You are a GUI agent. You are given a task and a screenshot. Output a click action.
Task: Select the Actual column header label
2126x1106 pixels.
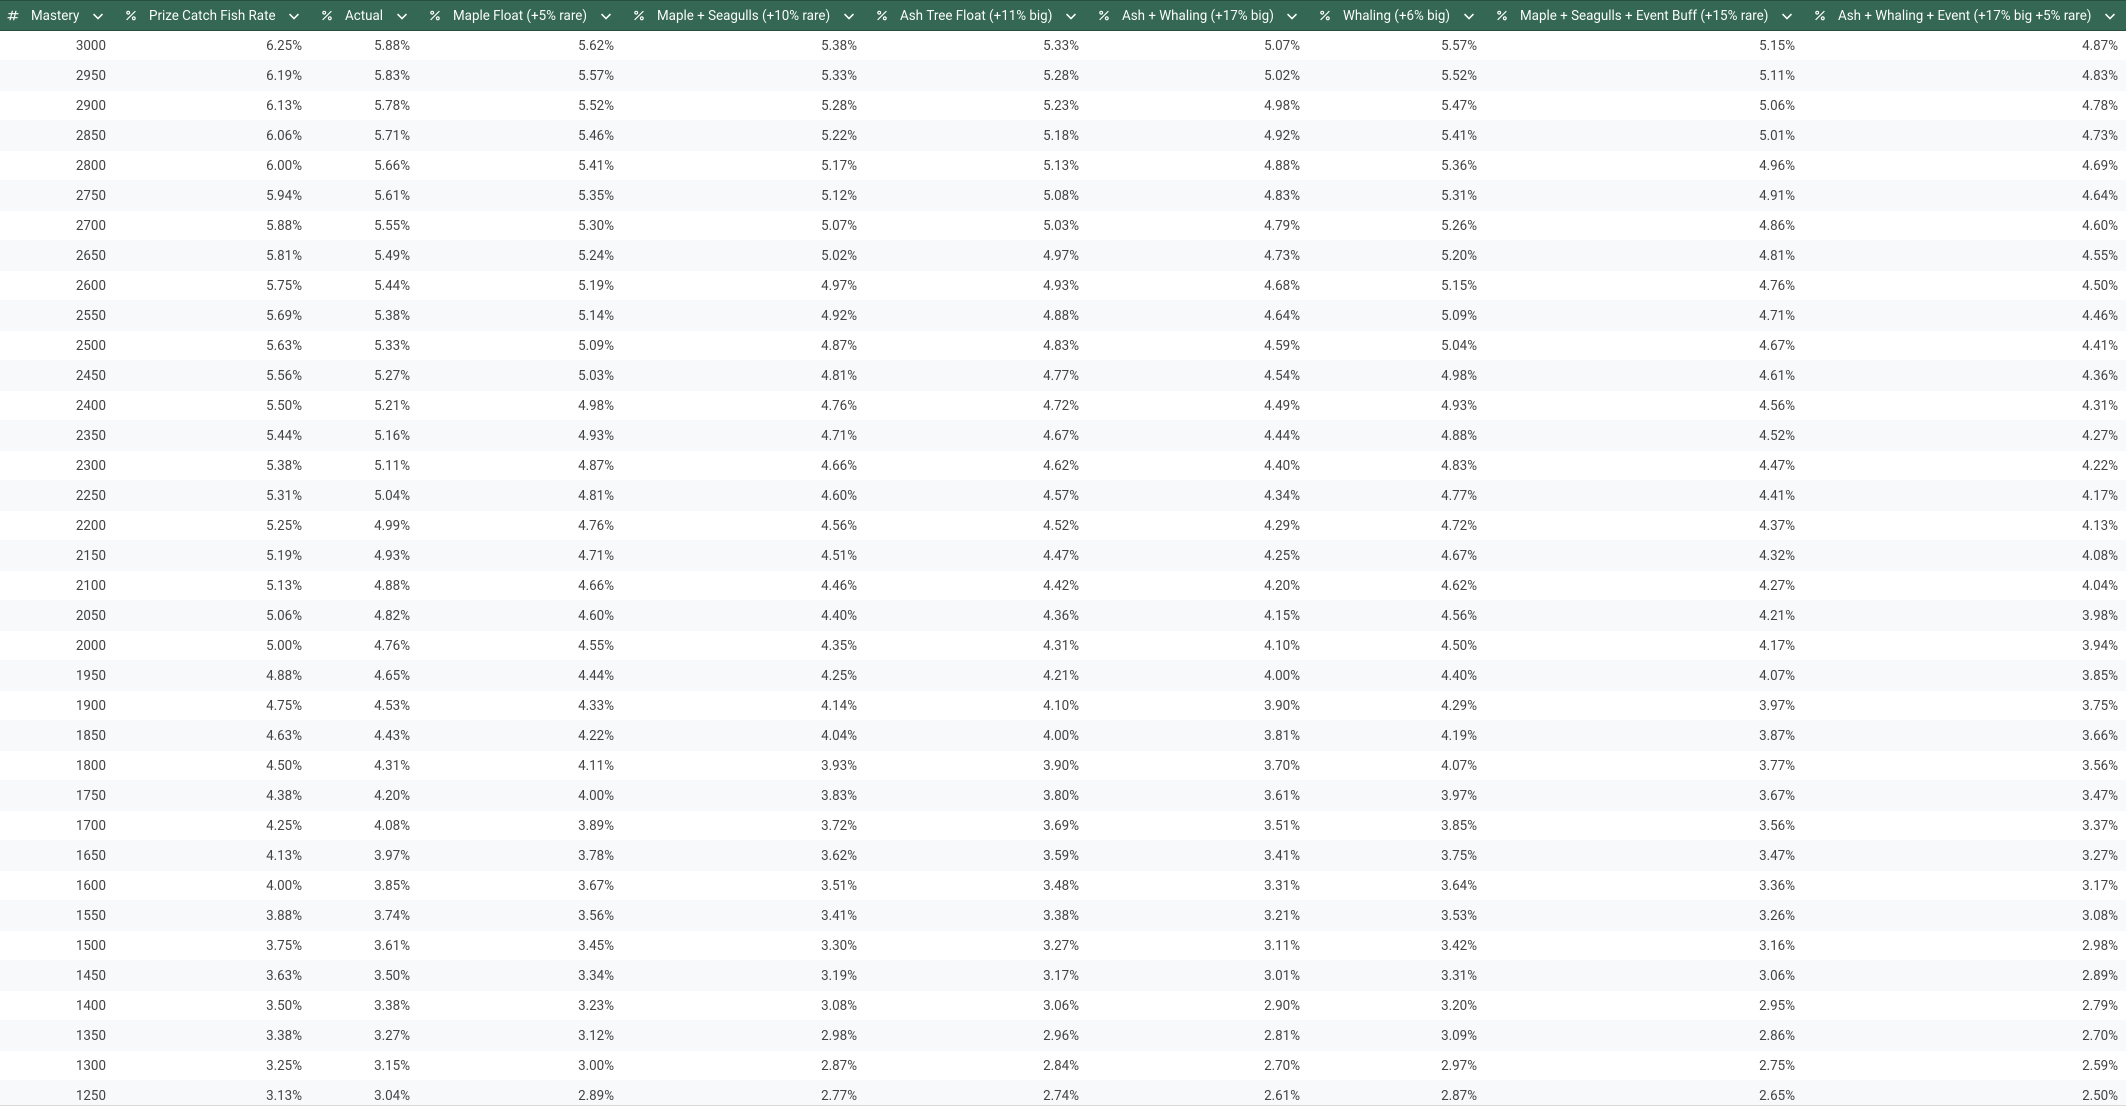pyautogui.click(x=364, y=15)
